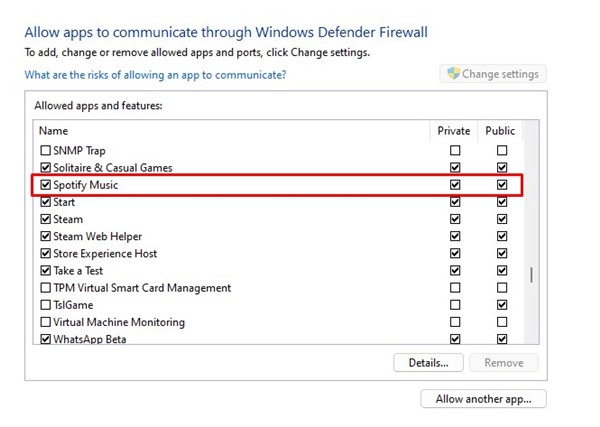Toggle Spotify Music Private checkbox
This screenshot has width=600, height=427.
tap(455, 185)
